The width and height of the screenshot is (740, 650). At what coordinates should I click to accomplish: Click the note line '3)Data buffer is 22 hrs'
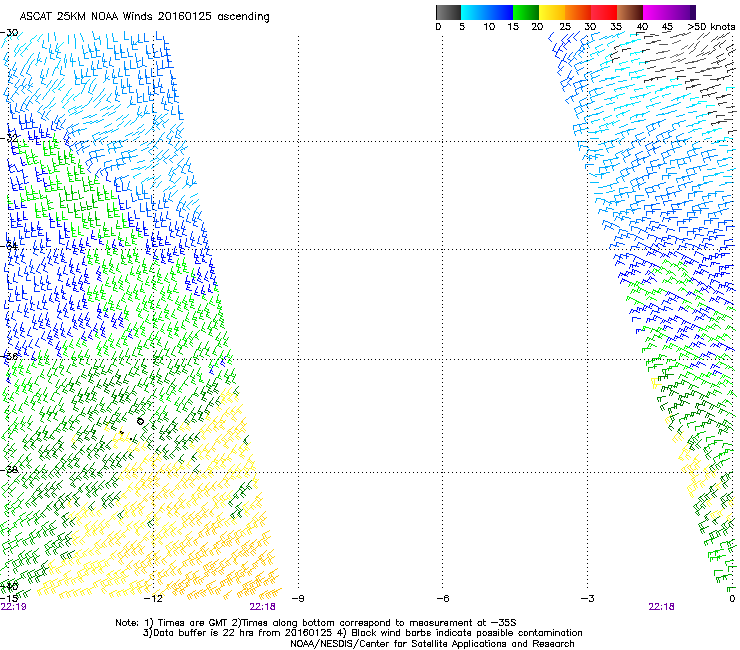(362, 633)
